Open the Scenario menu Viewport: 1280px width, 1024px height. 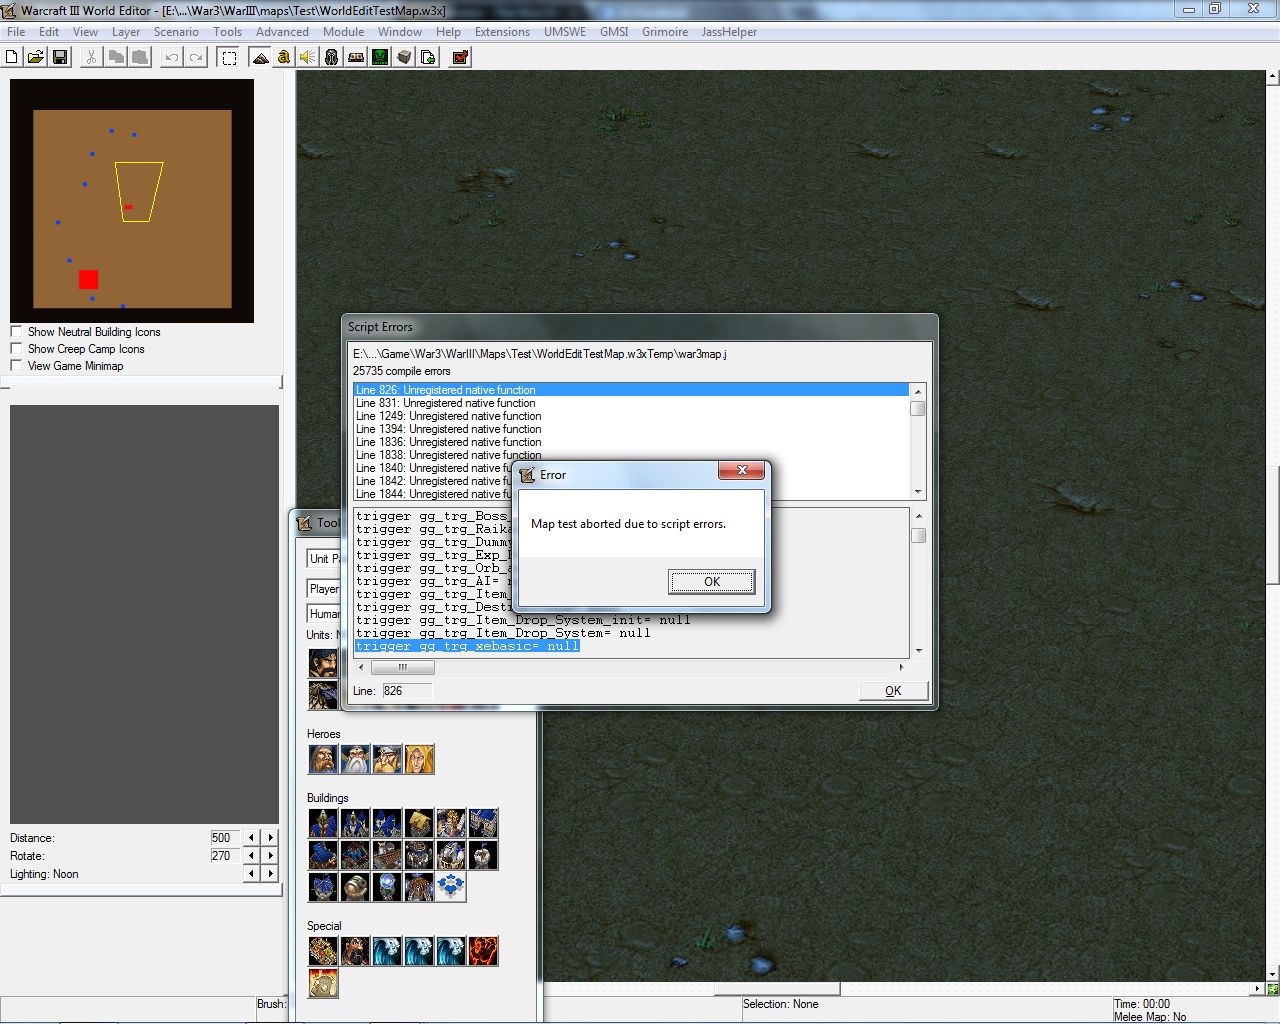click(176, 32)
